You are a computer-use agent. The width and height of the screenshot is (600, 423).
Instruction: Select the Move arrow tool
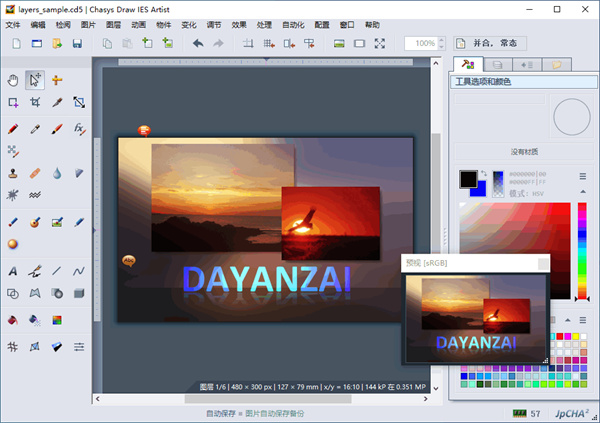click(35, 80)
